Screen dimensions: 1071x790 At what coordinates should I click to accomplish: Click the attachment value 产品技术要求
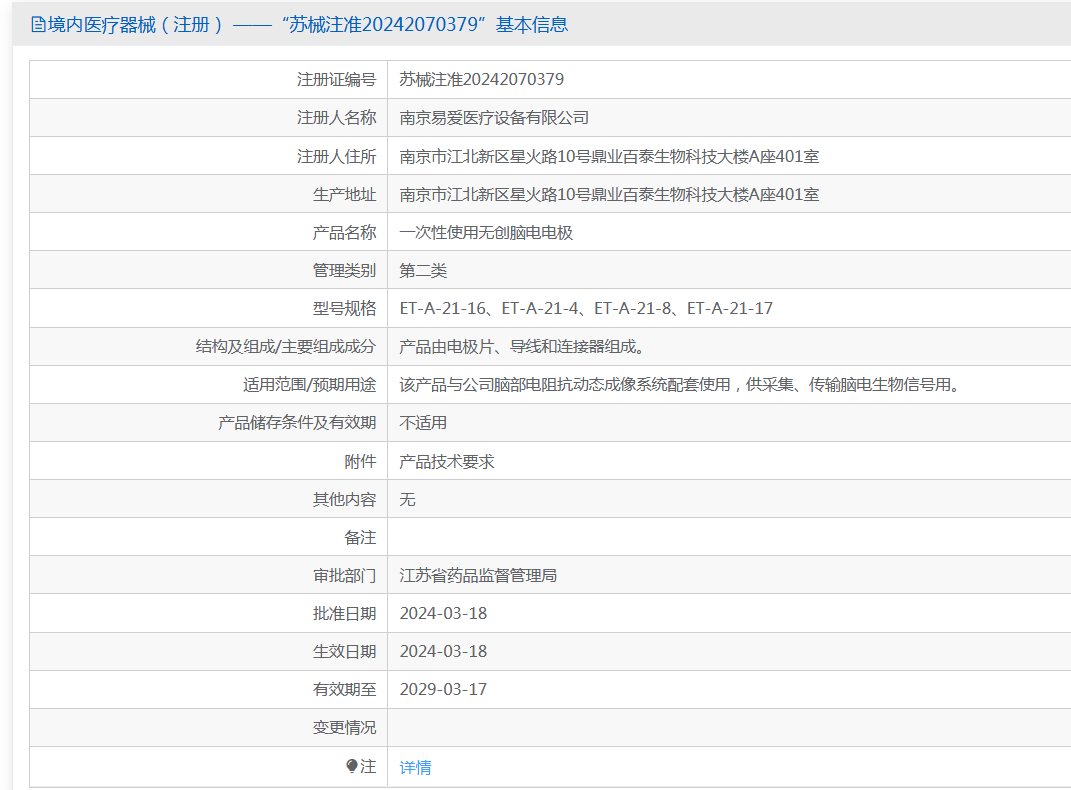click(447, 462)
